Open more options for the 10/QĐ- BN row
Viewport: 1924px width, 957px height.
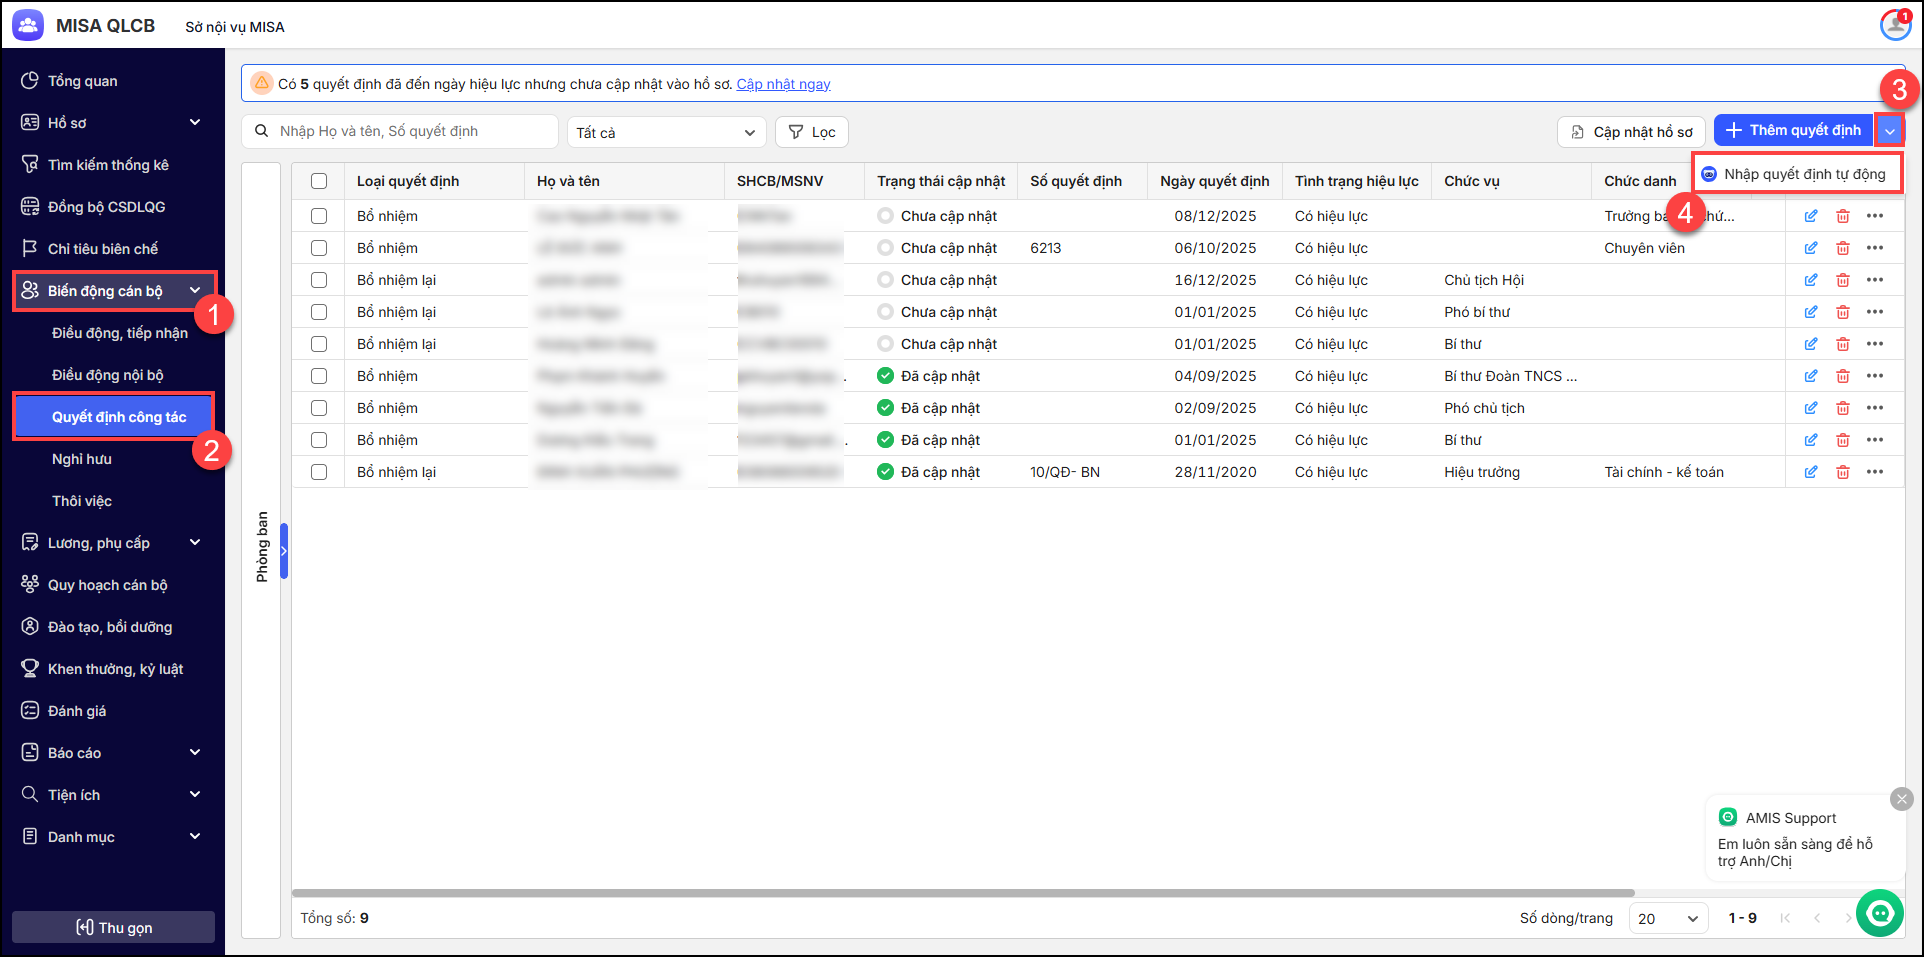tap(1874, 472)
